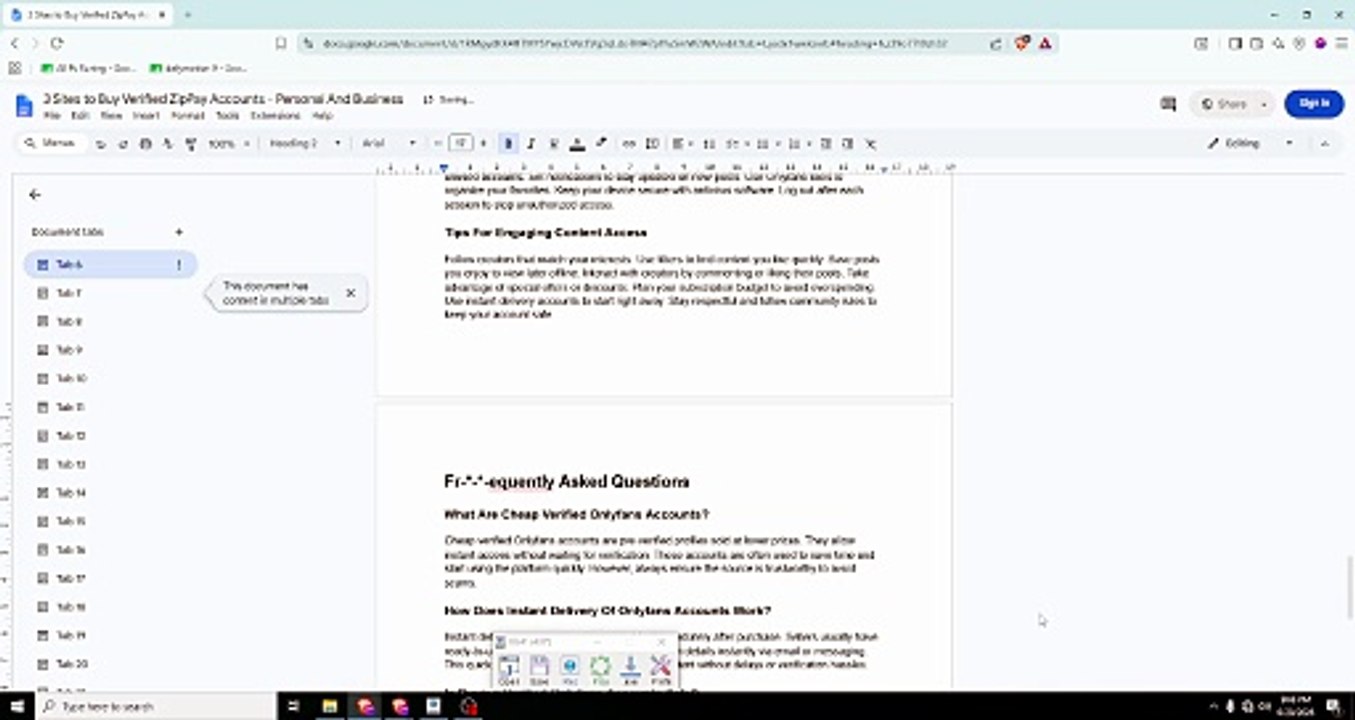
Task: Select Tab 6 in document tabs
Action: pyautogui.click(x=110, y=265)
